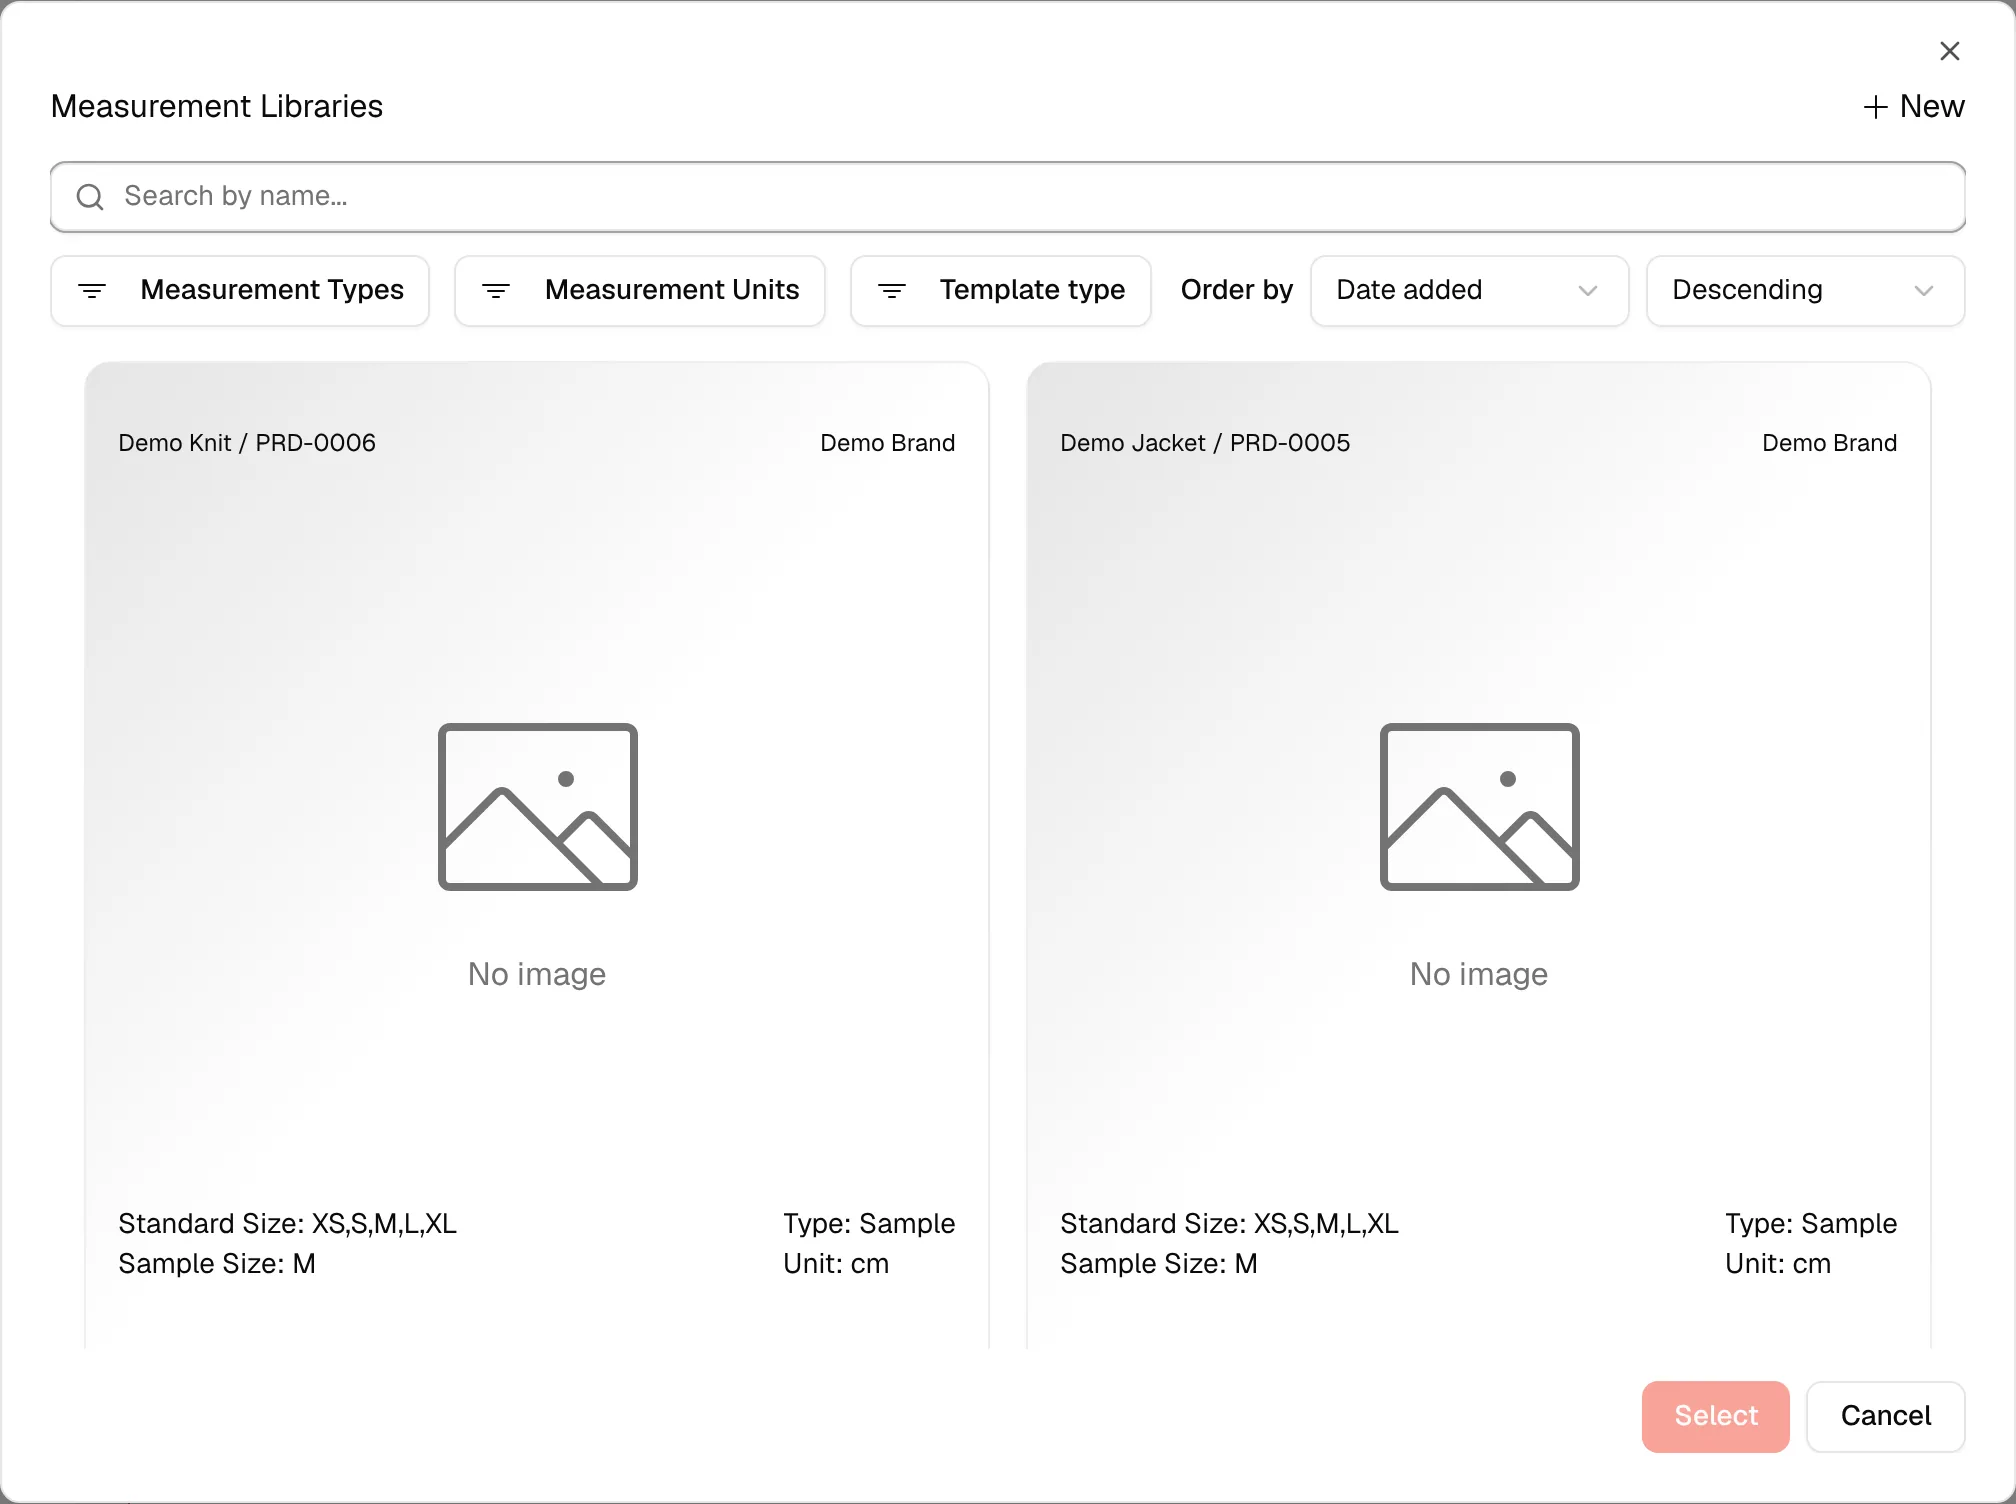The height and width of the screenshot is (1504, 2016).
Task: Expand the Date added order dropdown
Action: pos(1470,291)
